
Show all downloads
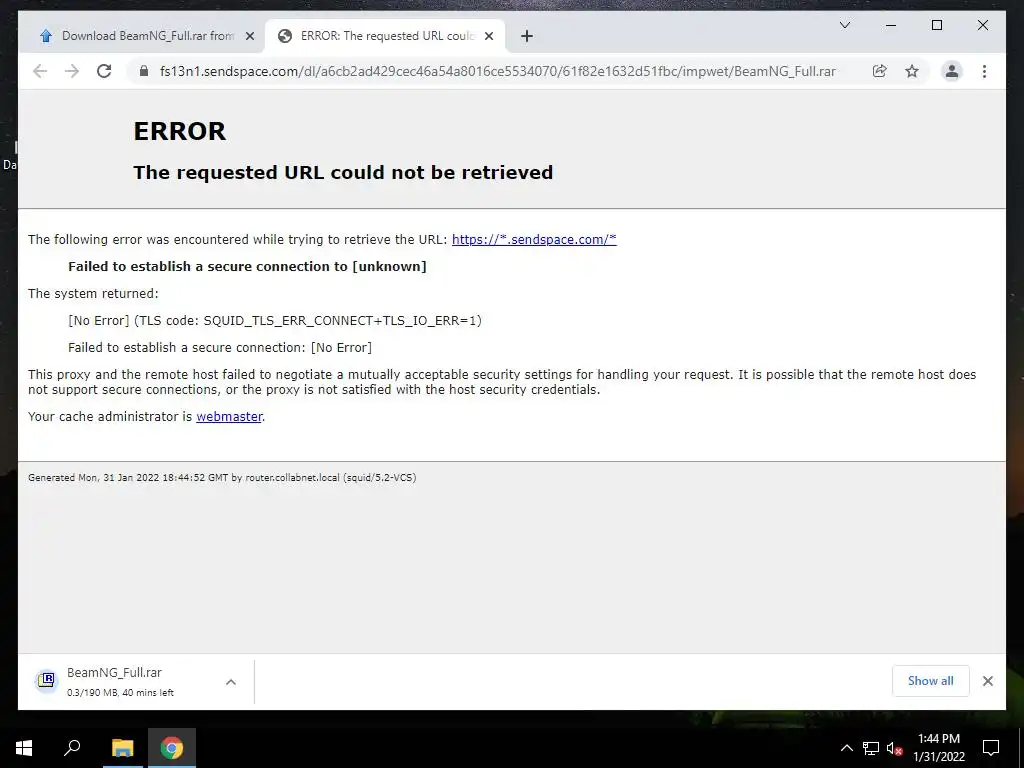(x=930, y=681)
